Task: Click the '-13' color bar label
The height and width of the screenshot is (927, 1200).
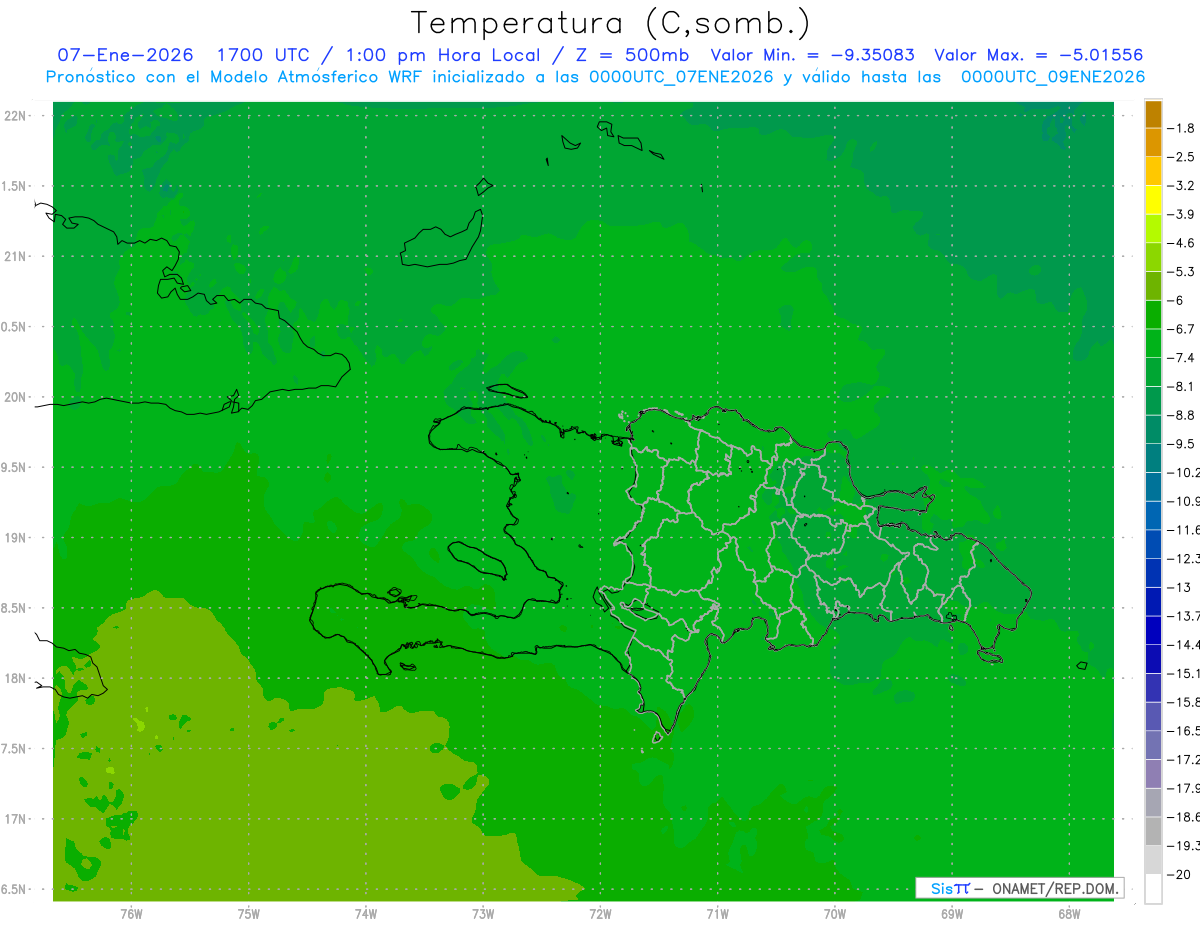Action: click(x=1177, y=587)
